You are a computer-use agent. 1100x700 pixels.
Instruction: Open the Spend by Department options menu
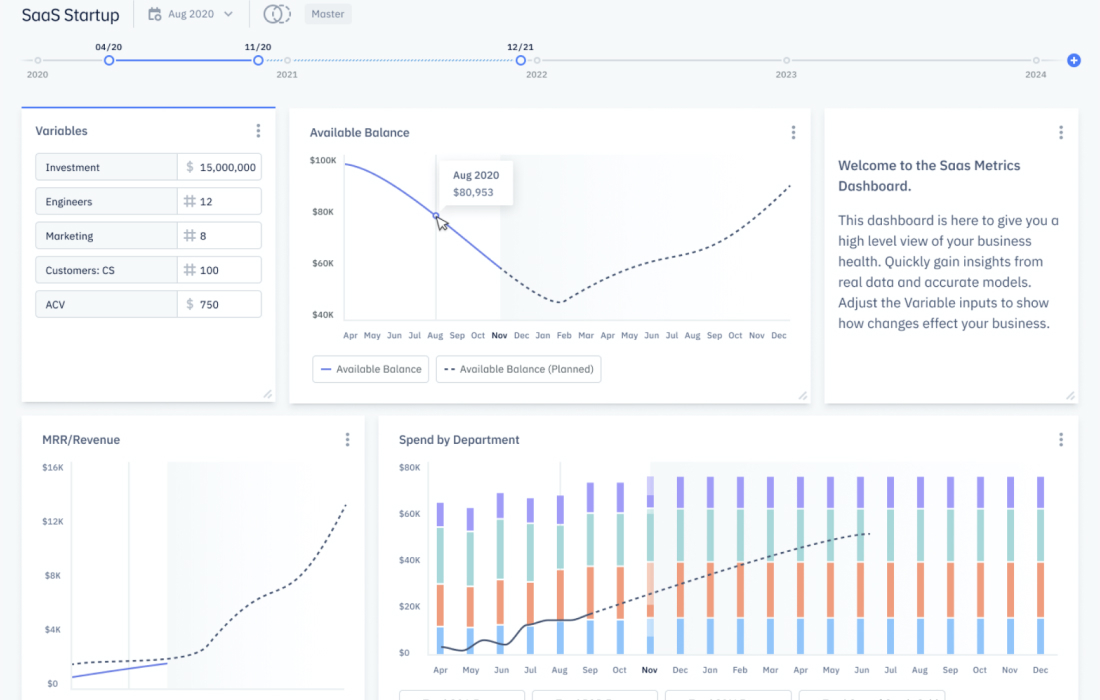pos(1060,439)
